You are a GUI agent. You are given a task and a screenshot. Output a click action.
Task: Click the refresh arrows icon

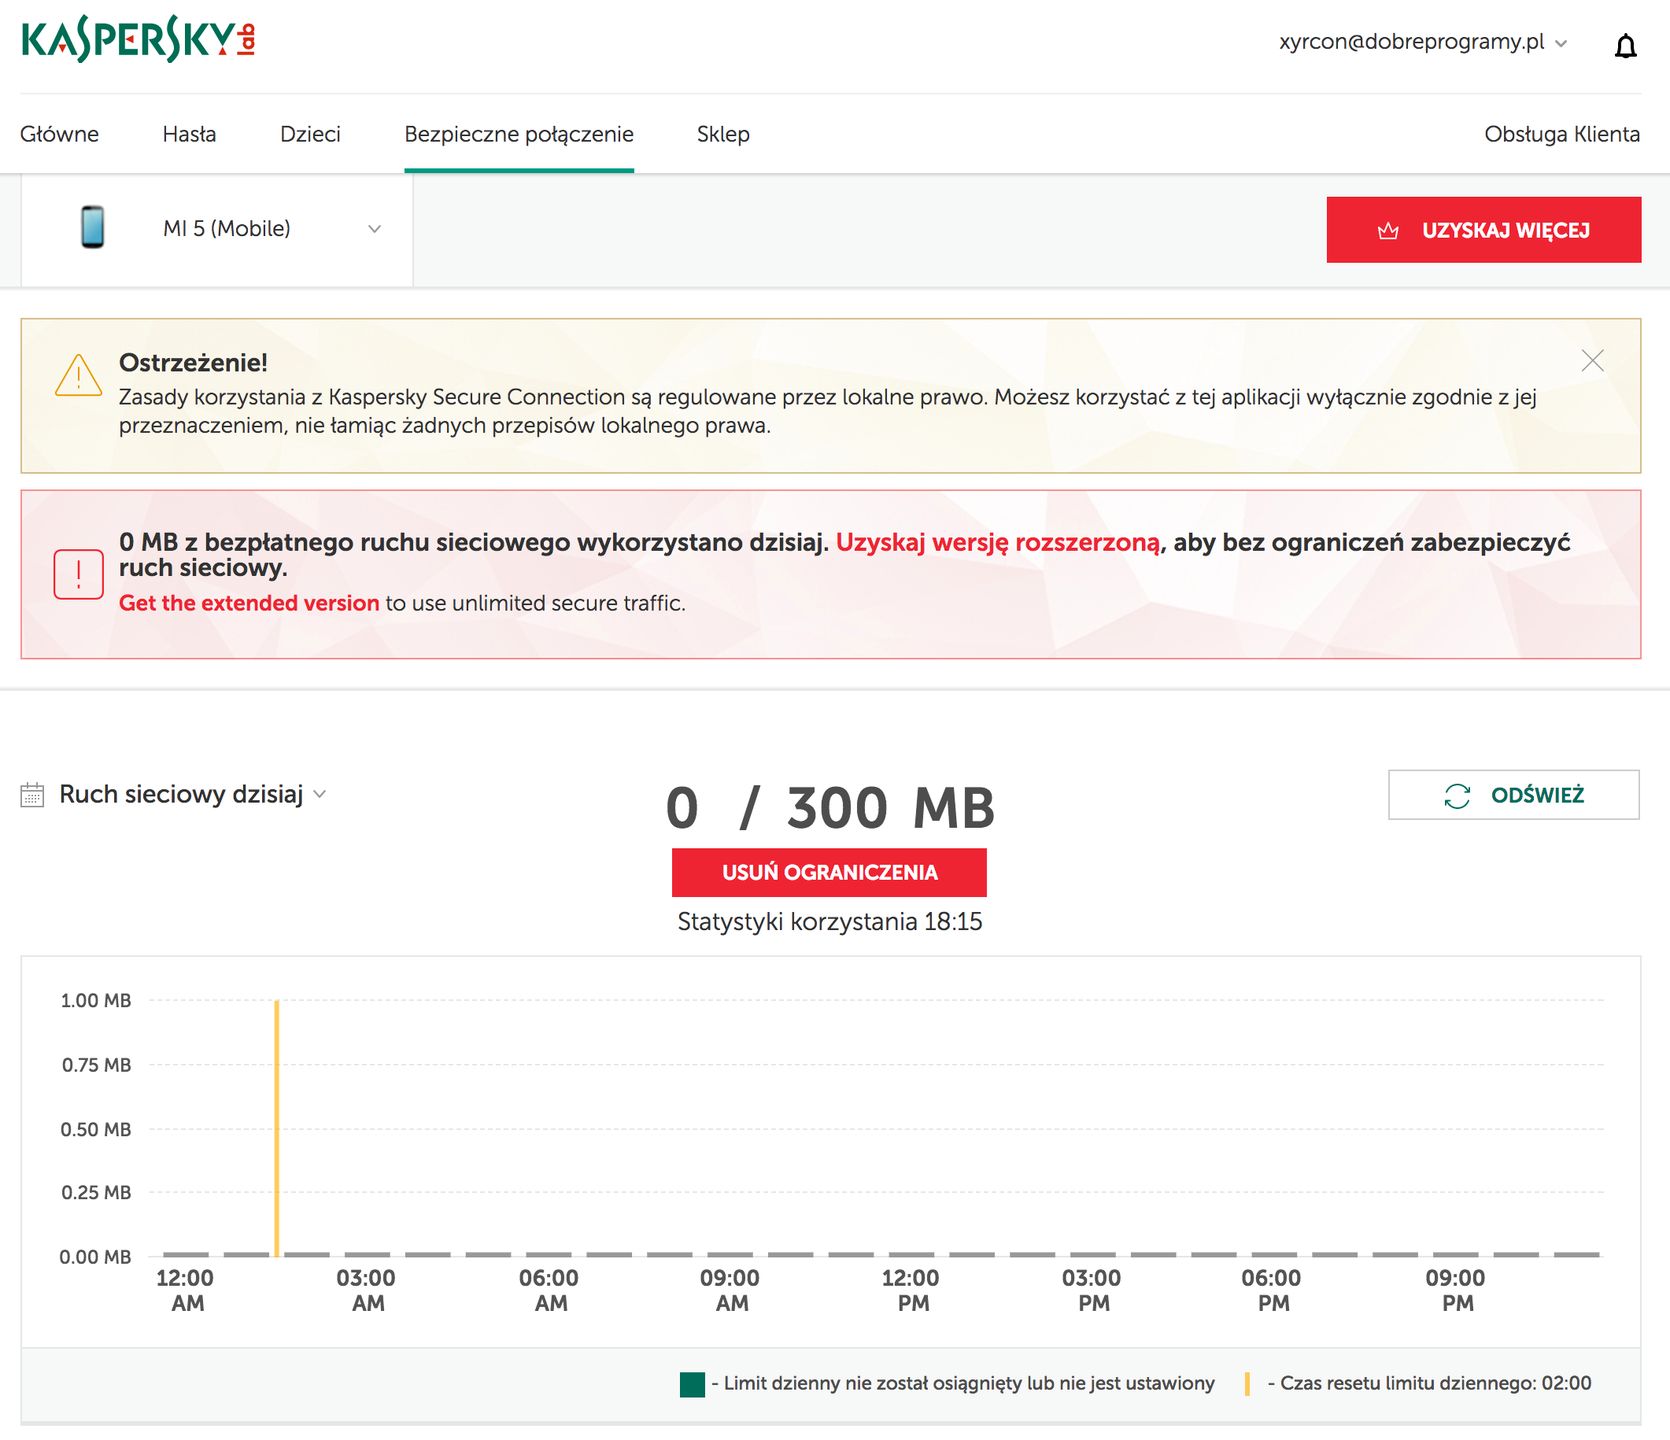pyautogui.click(x=1457, y=795)
